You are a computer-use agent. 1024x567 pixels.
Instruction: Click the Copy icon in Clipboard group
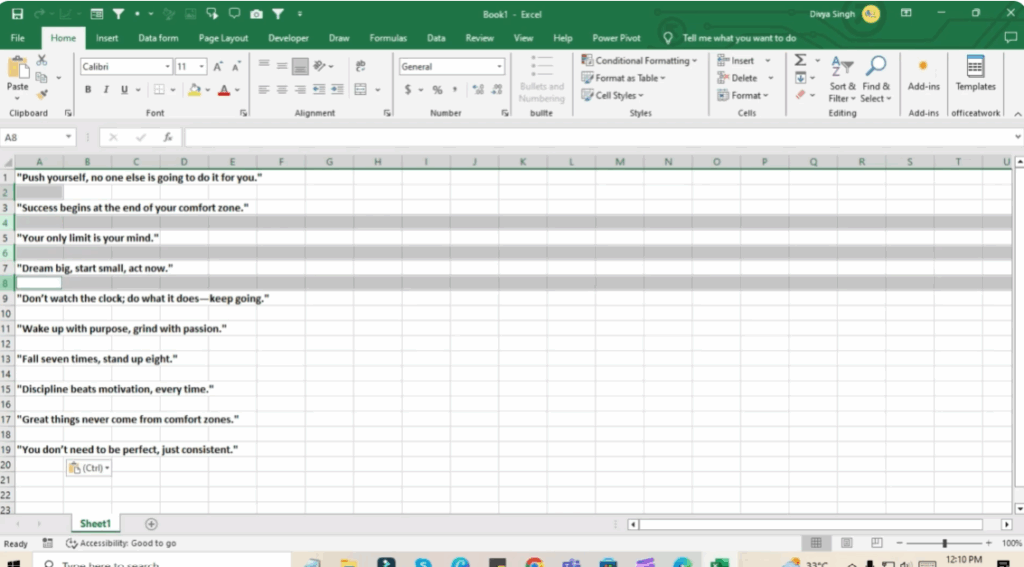pos(42,78)
